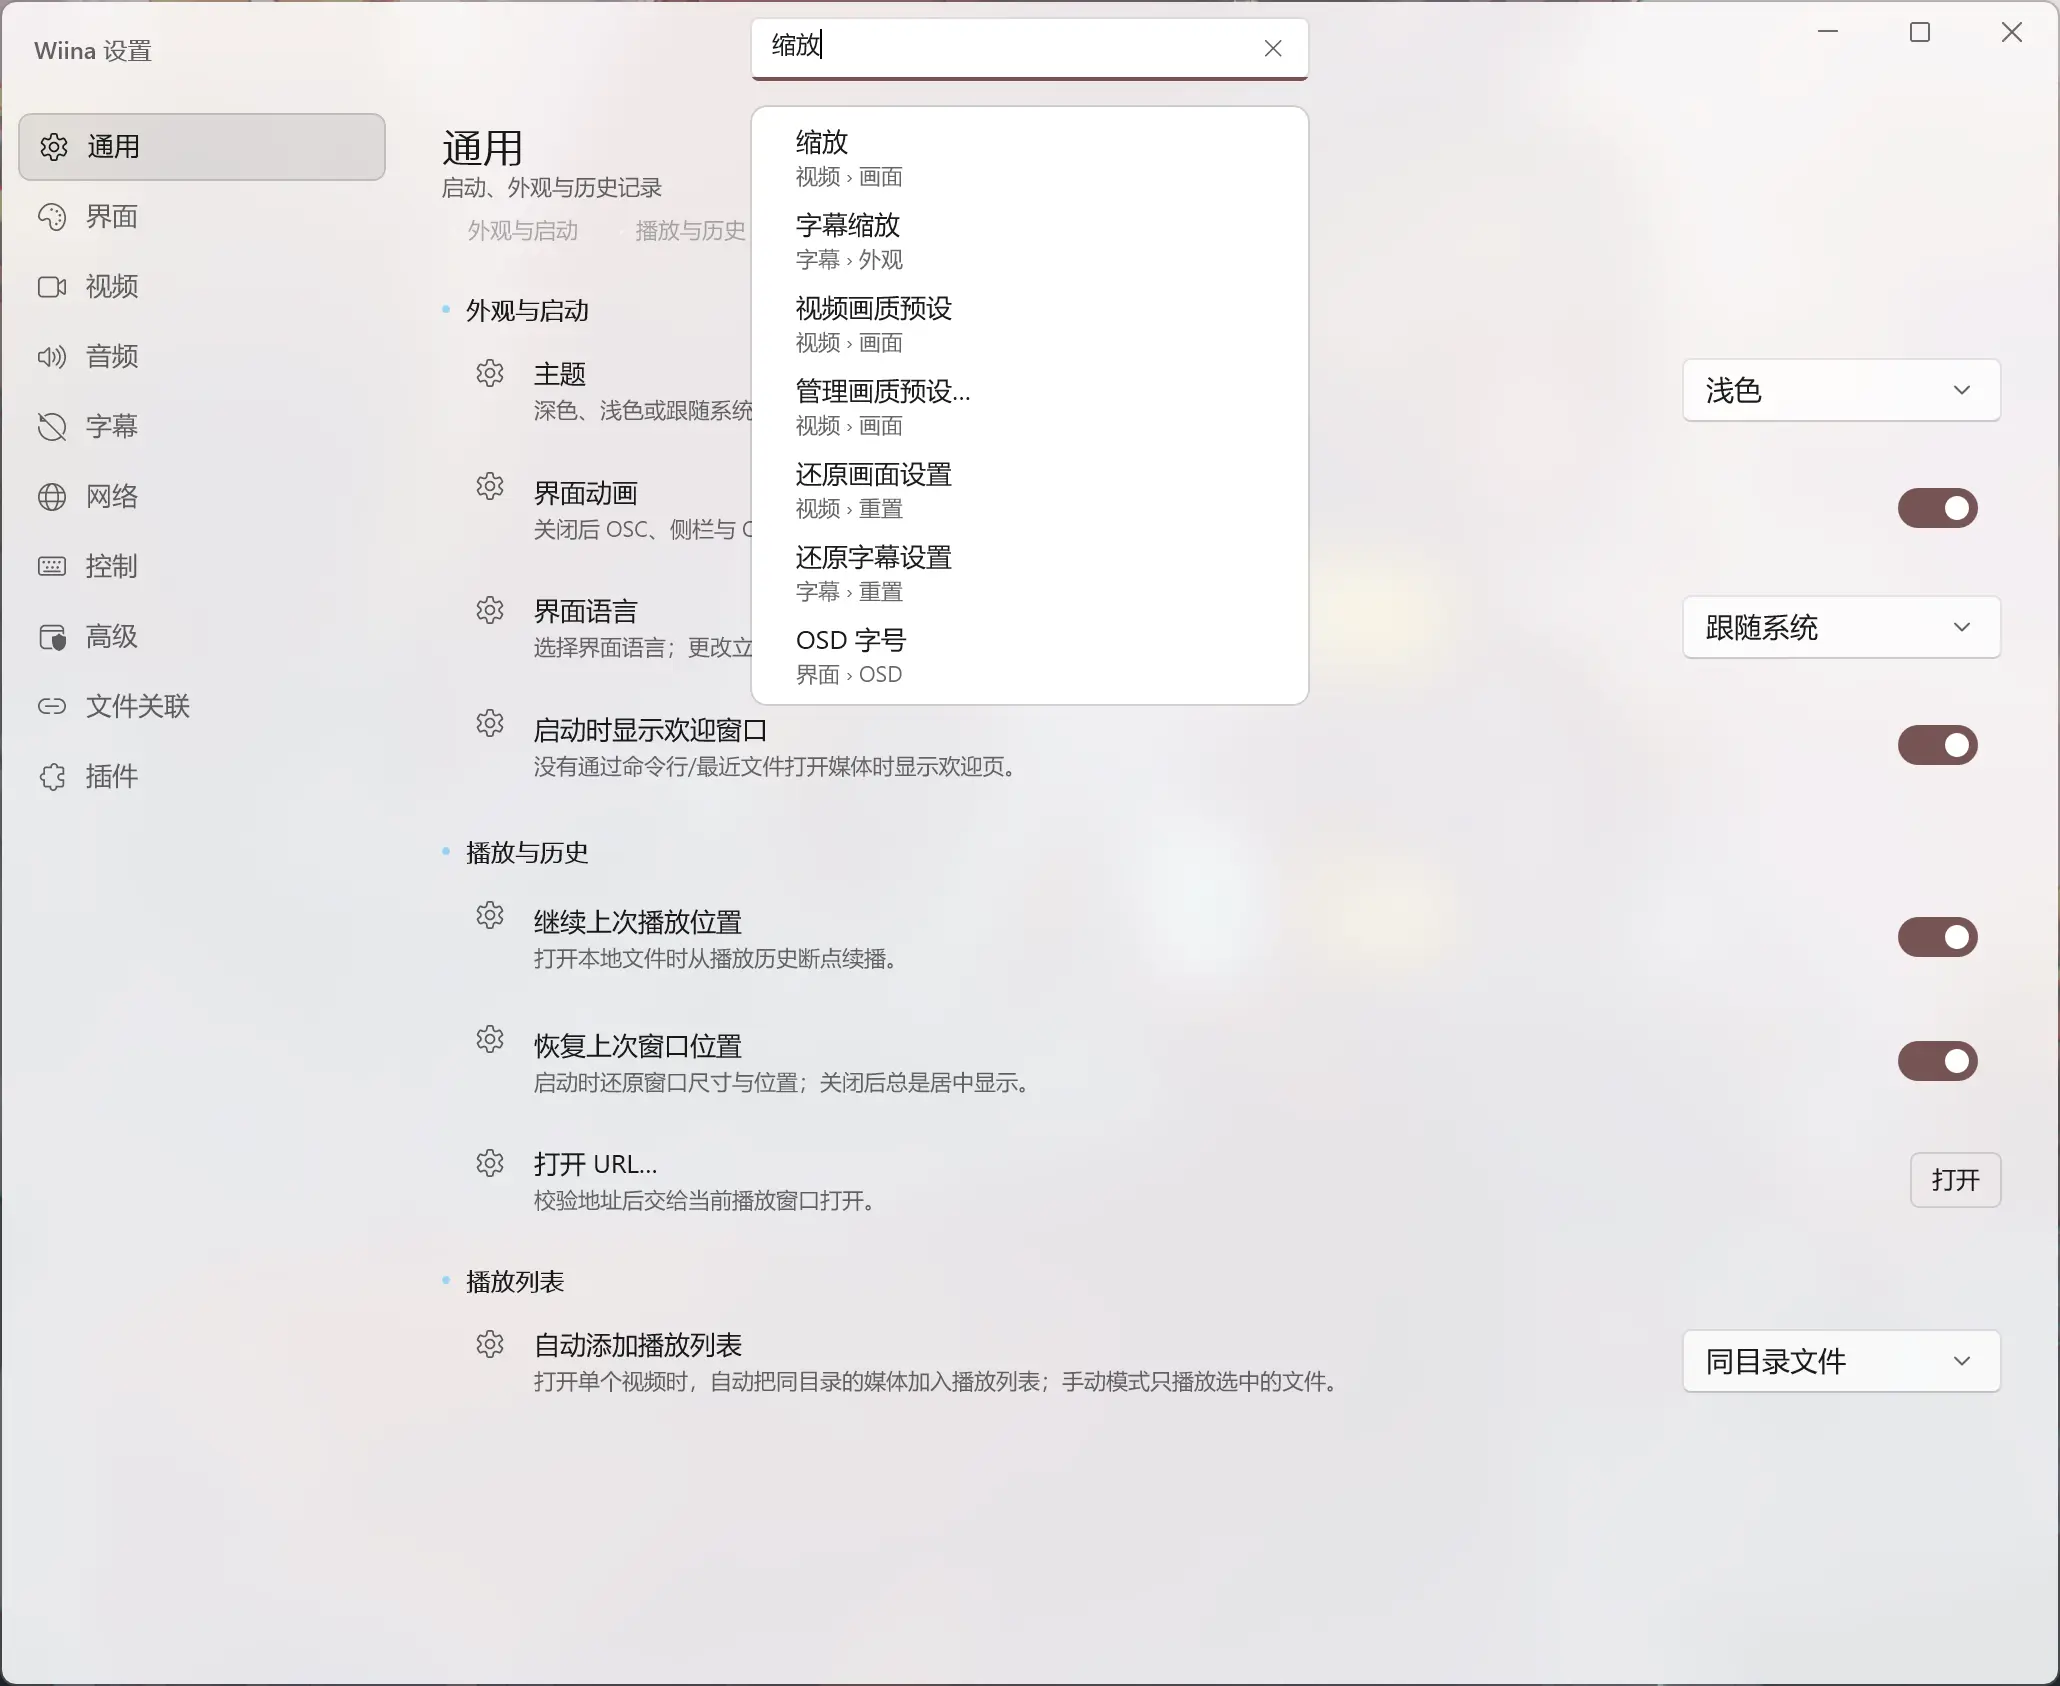
Task: Select the 缩放 result under 视频 › 画面
Action: (1030, 158)
